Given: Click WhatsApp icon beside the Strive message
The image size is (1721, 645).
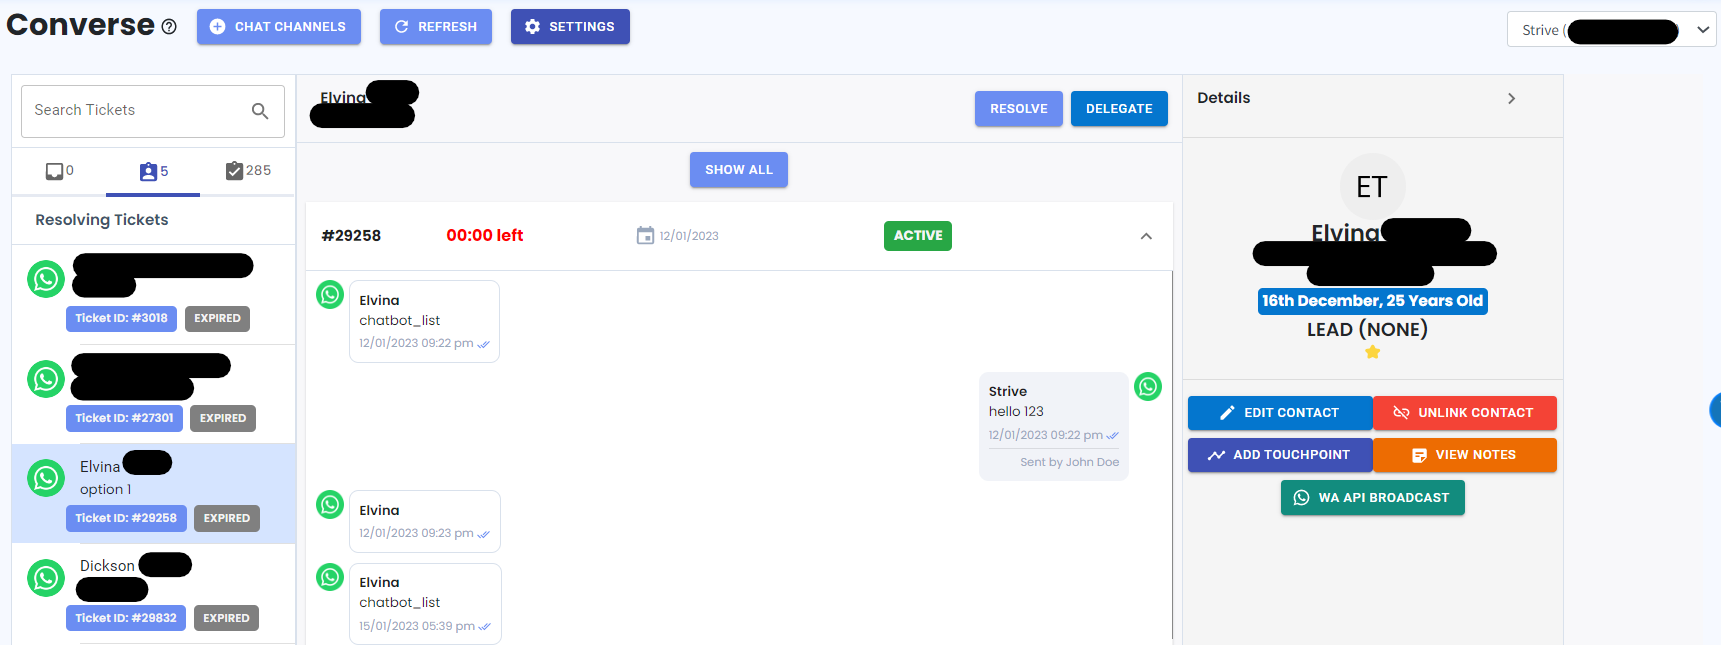Looking at the screenshot, I should [x=1148, y=386].
